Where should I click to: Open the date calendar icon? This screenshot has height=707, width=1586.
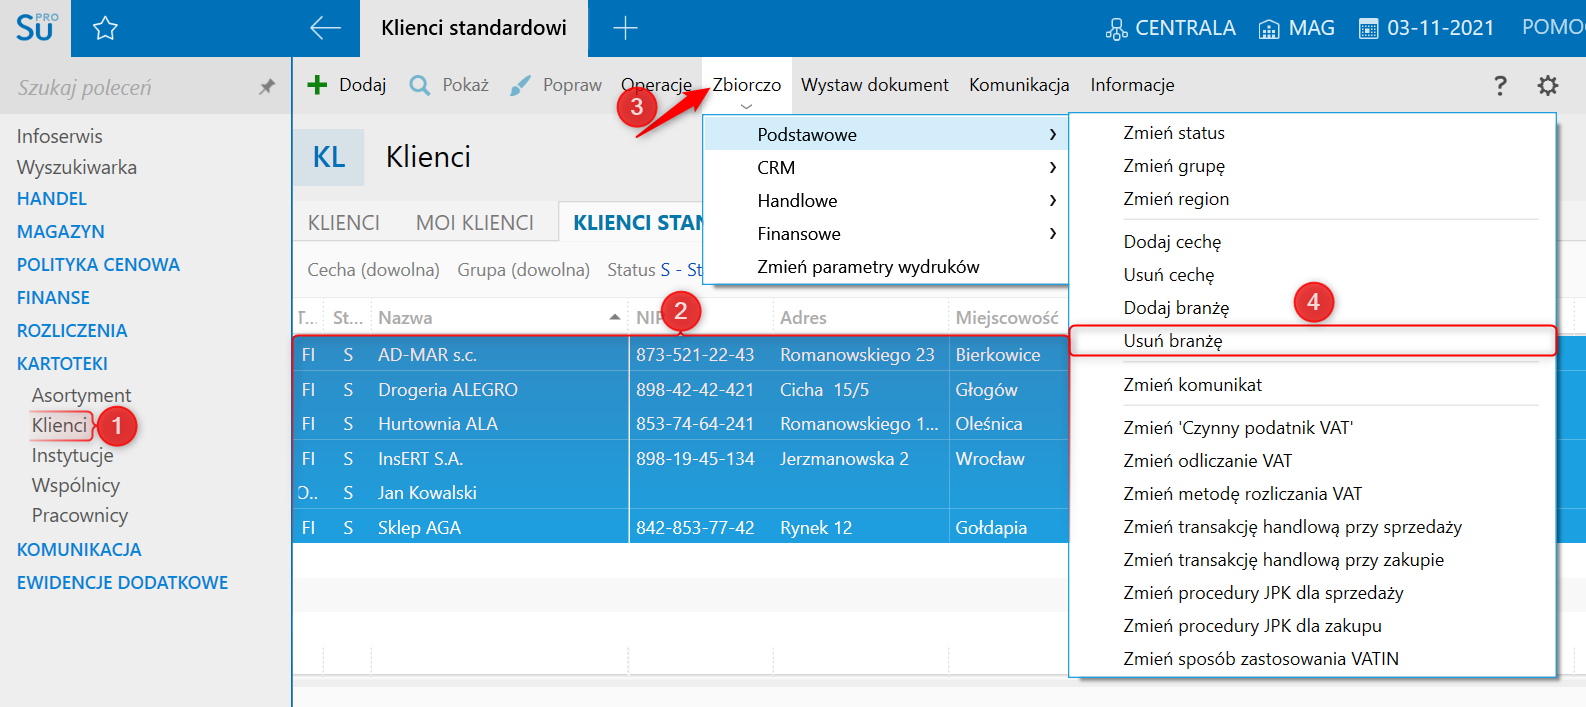(1368, 29)
